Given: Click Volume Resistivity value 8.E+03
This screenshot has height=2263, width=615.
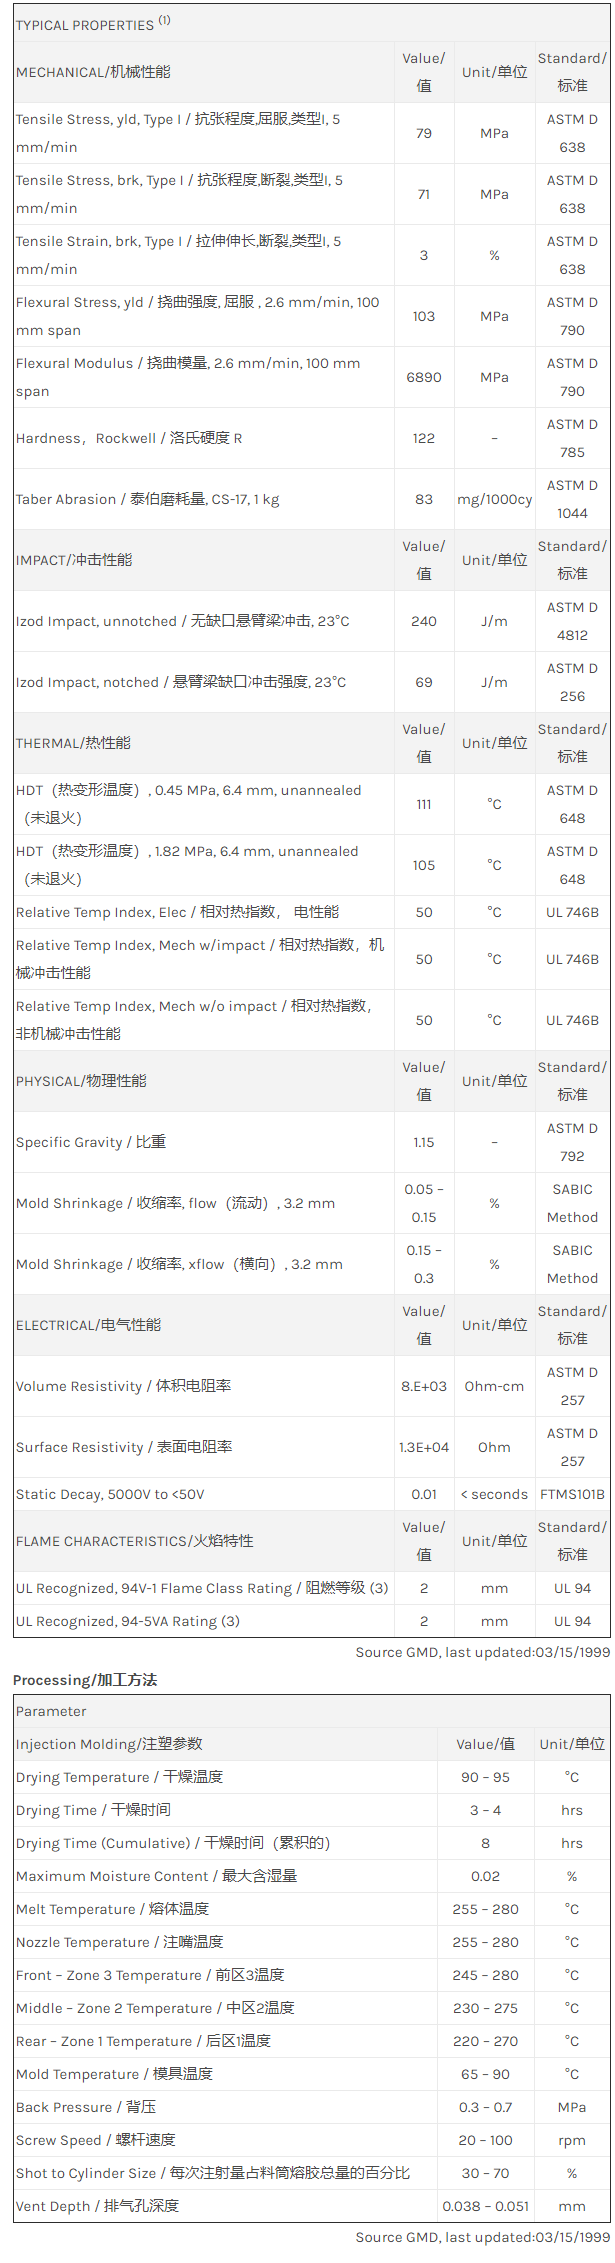Looking at the screenshot, I should coord(424,1386).
